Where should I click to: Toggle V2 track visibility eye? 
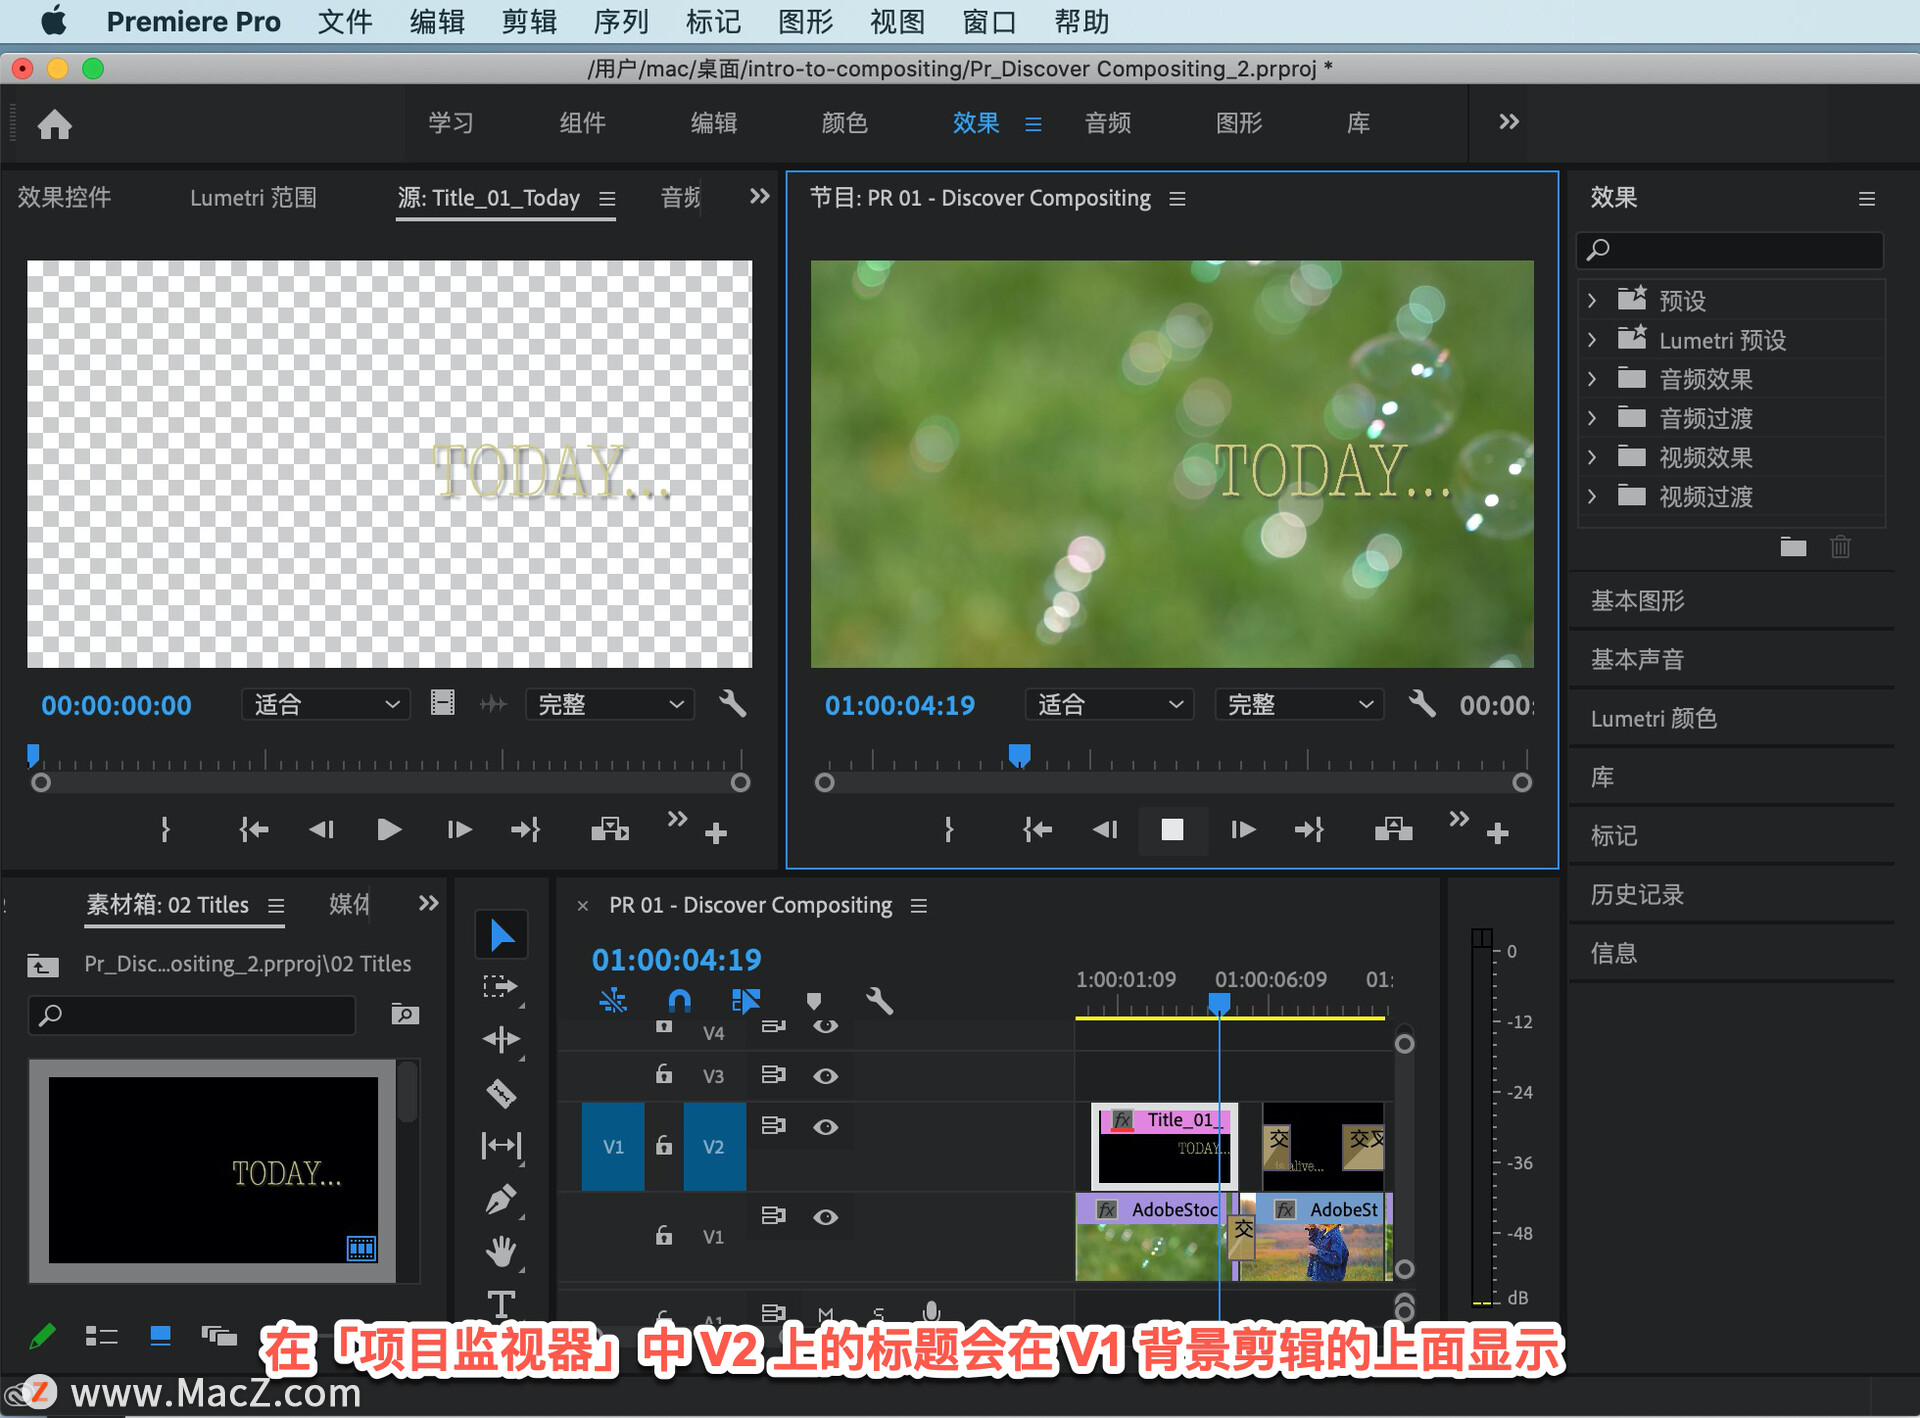point(825,1127)
